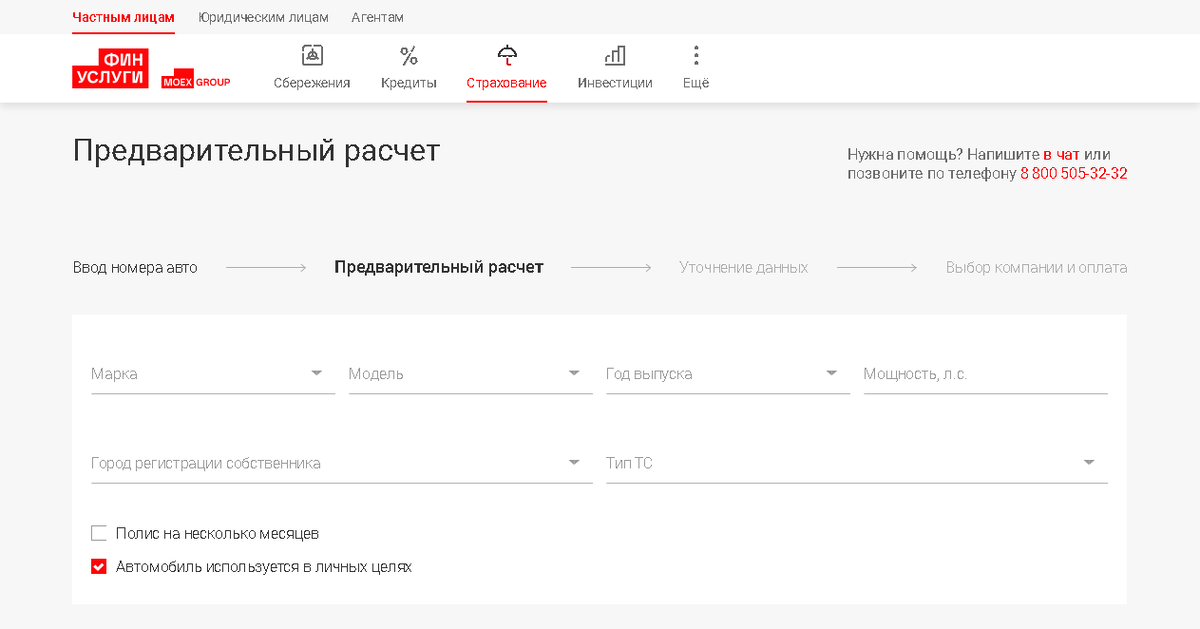The width and height of the screenshot is (1200, 629).
Task: Uncheck Автомобиль используется в личных целях
Action: (x=98, y=565)
